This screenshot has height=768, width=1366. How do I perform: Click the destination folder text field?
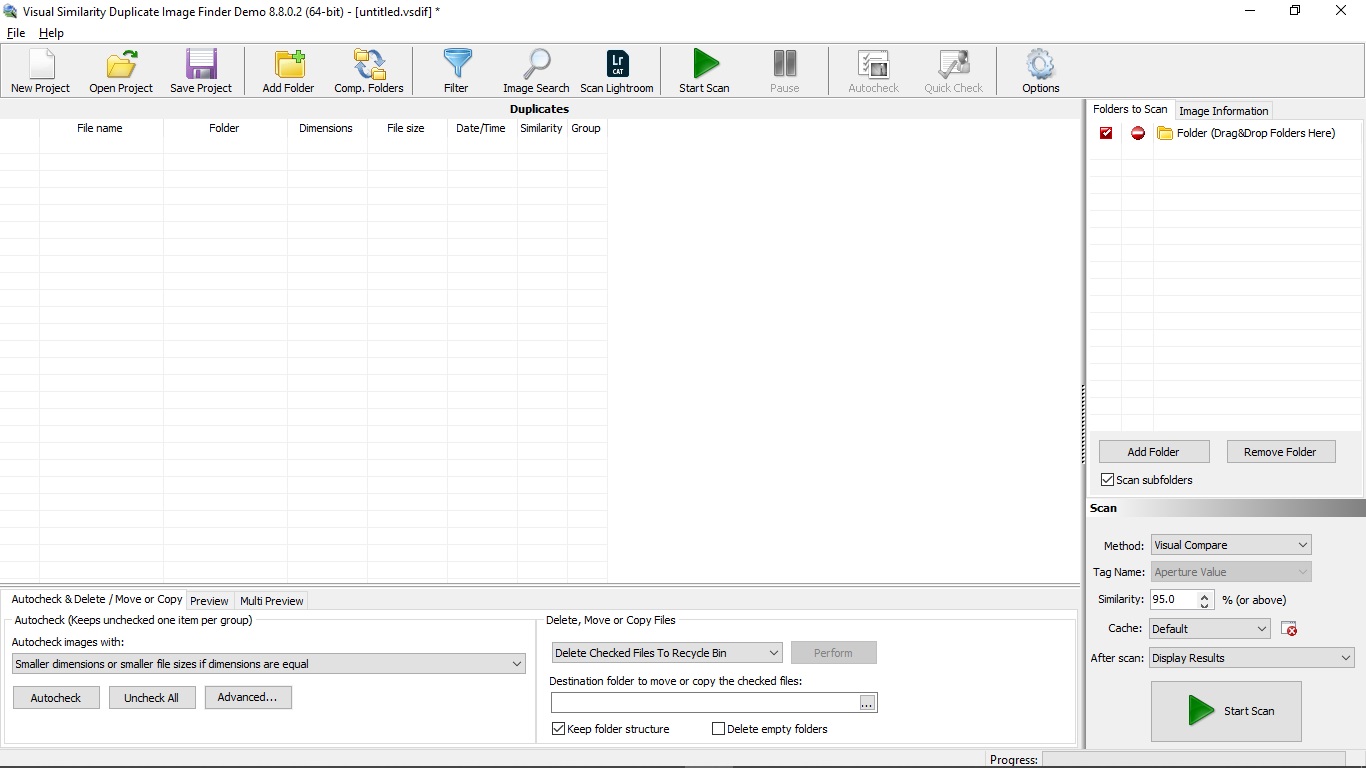[x=704, y=703]
